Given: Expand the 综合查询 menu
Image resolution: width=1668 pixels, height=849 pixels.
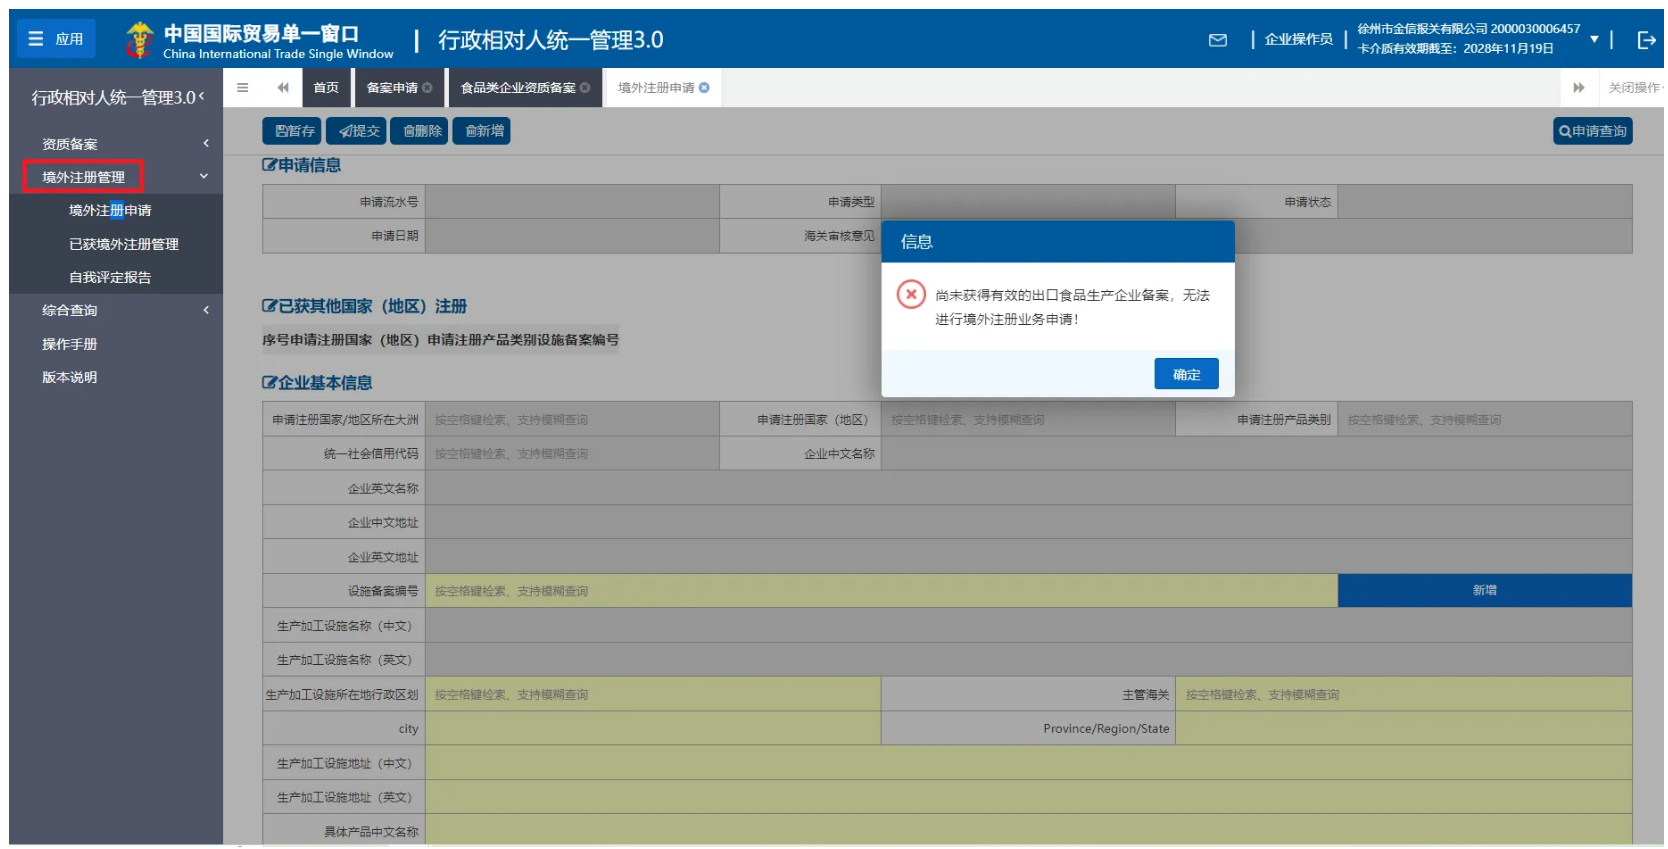Looking at the screenshot, I should pyautogui.click(x=116, y=311).
